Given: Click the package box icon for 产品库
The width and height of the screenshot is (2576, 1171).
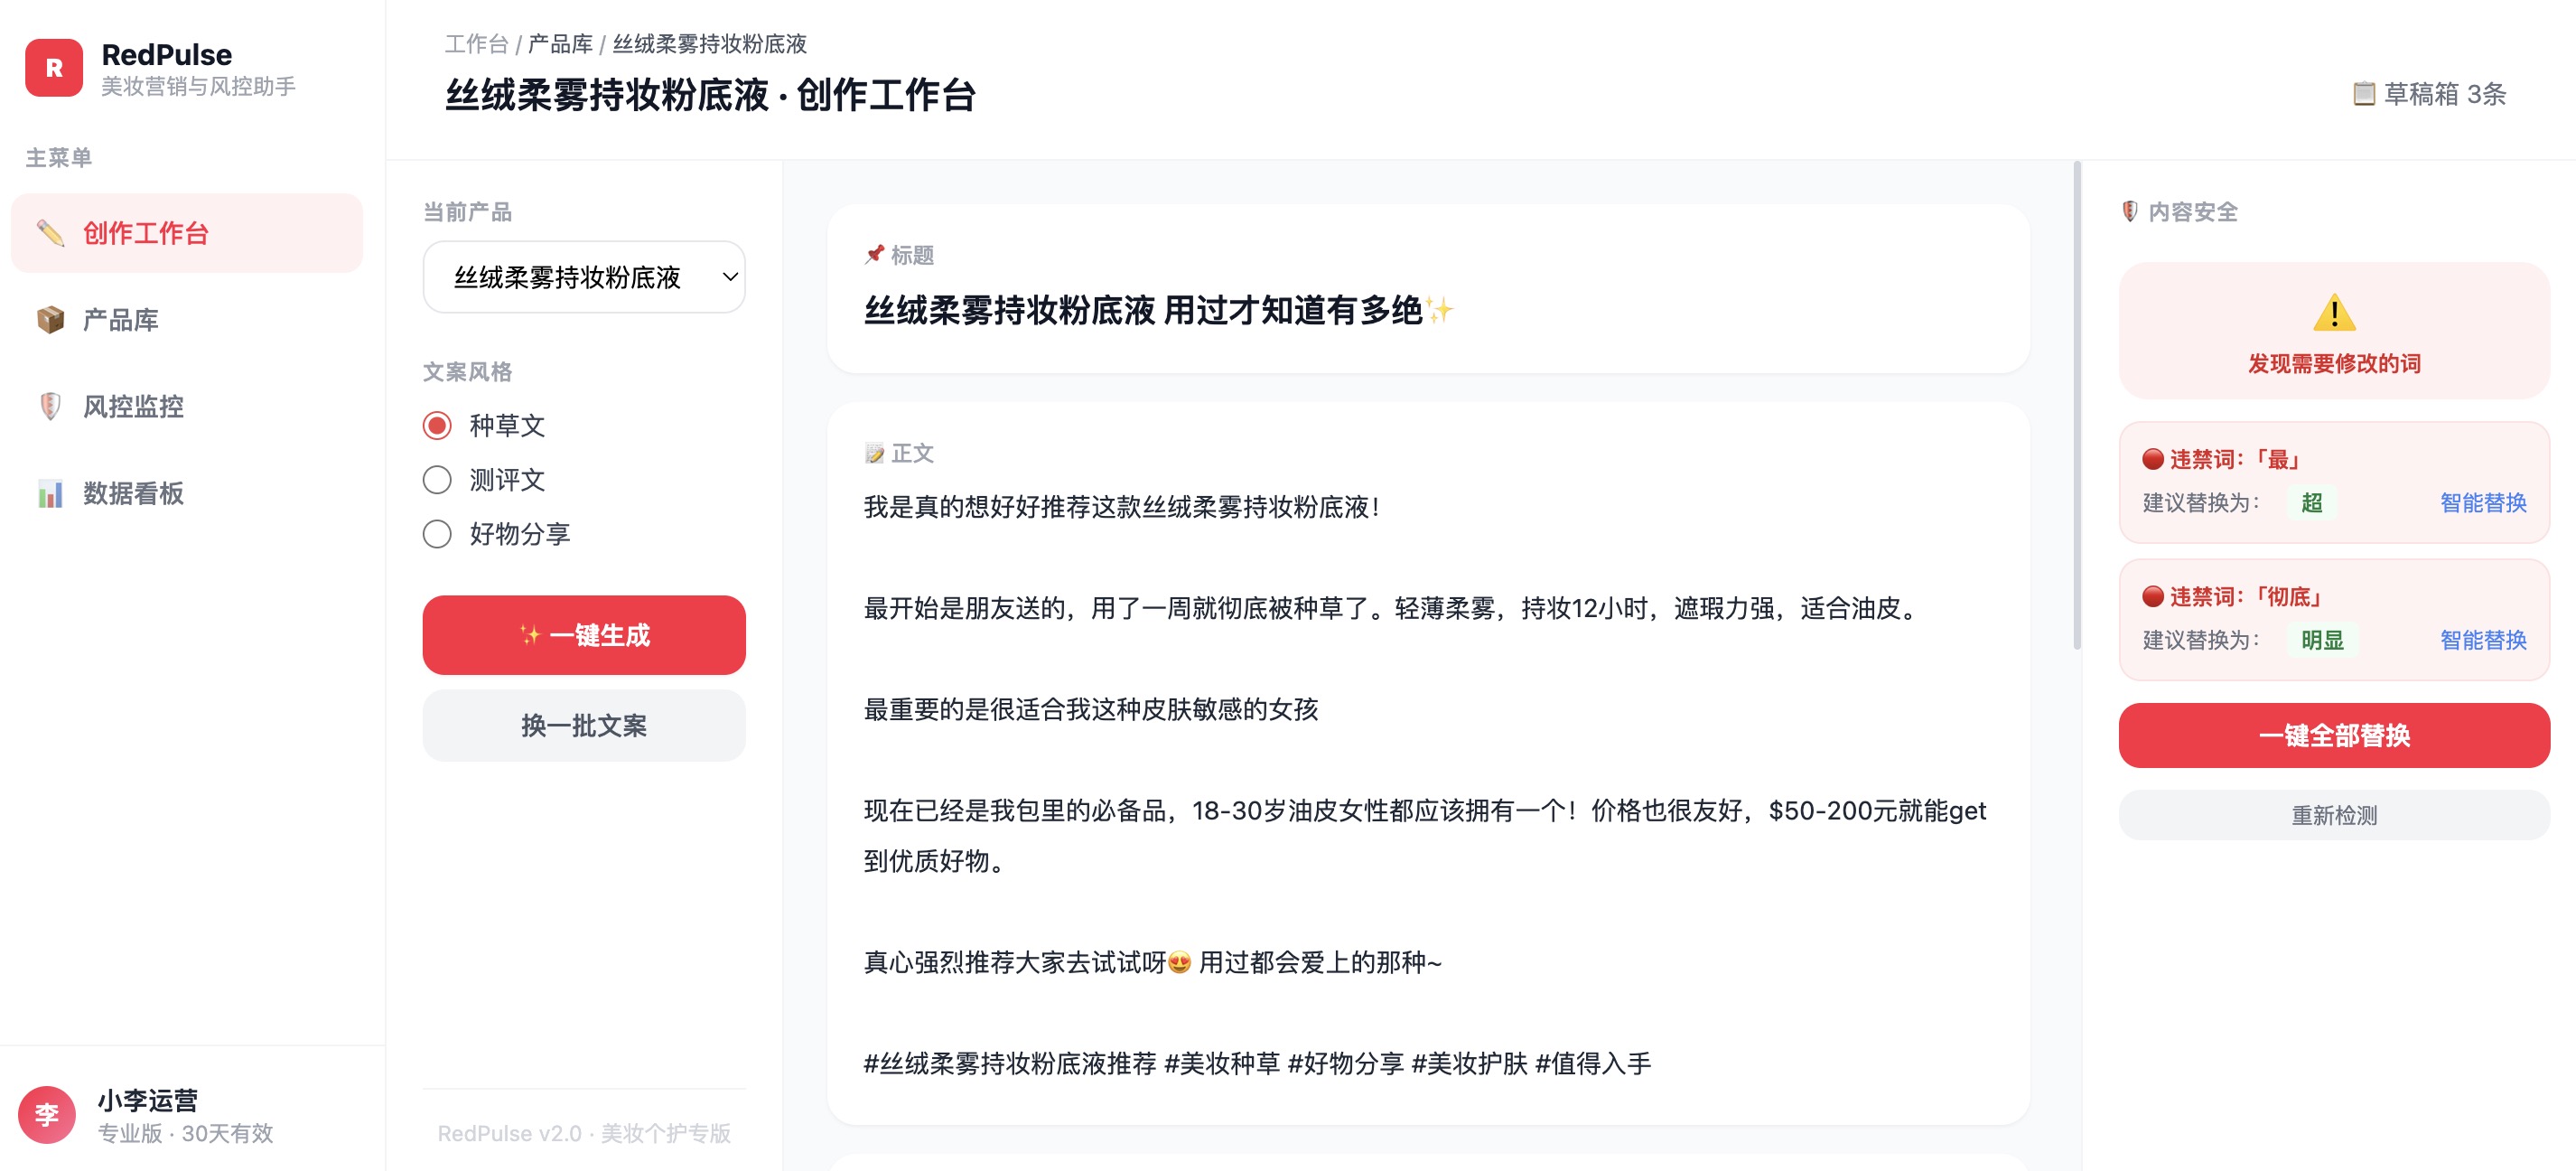Looking at the screenshot, I should (x=50, y=320).
